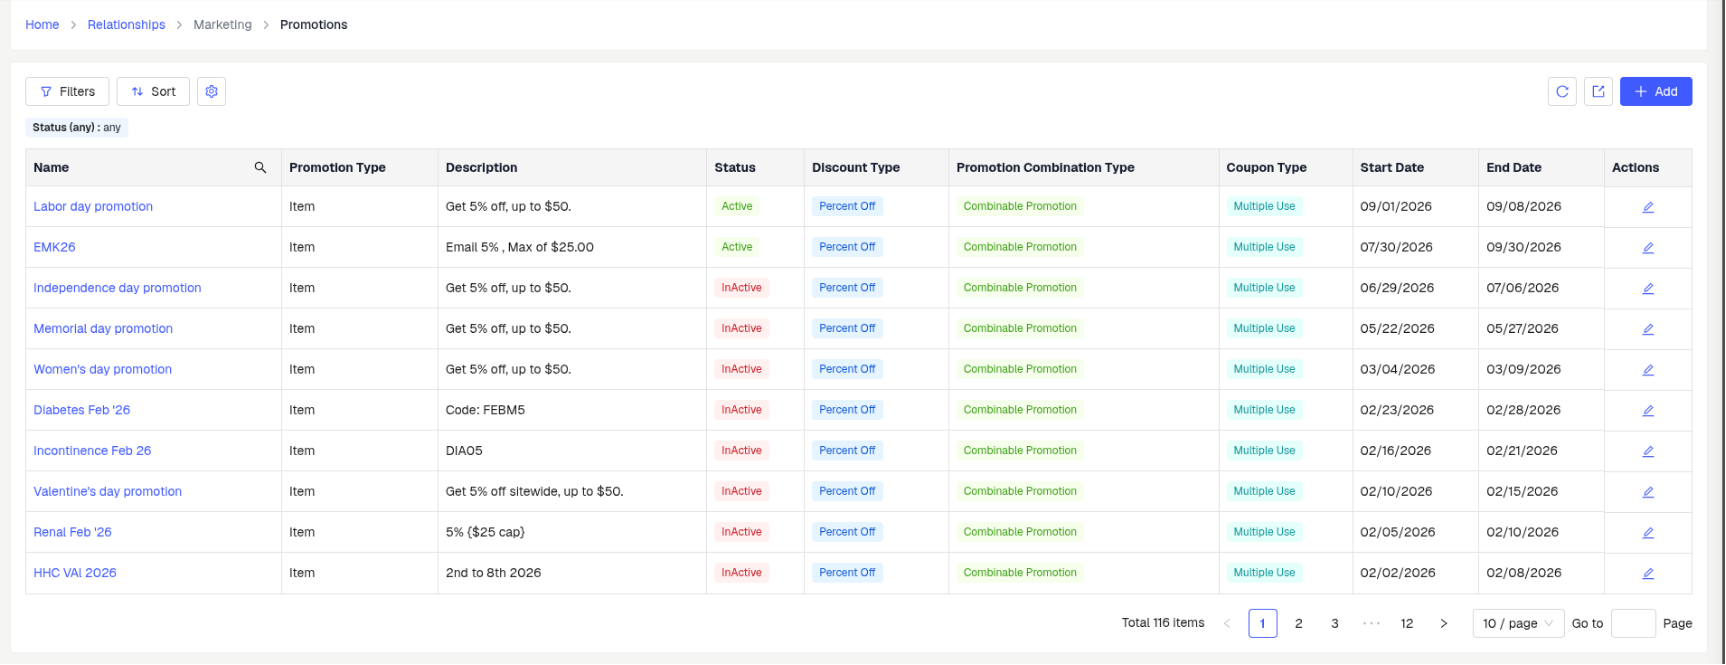Click the export icon beside Add button
Screen dimensions: 1726x665
pyautogui.click(x=1598, y=92)
